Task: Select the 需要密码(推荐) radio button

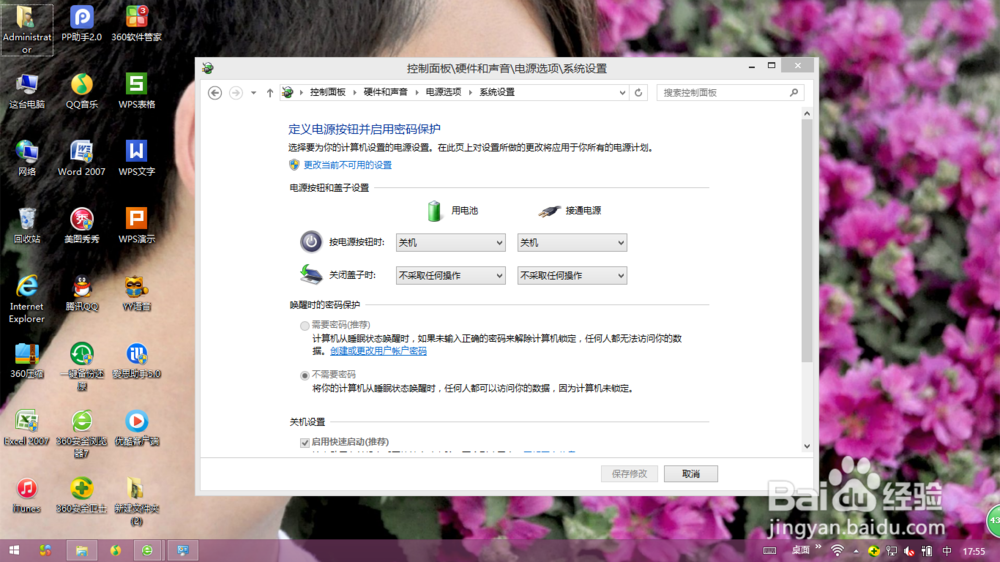Action: coord(305,325)
